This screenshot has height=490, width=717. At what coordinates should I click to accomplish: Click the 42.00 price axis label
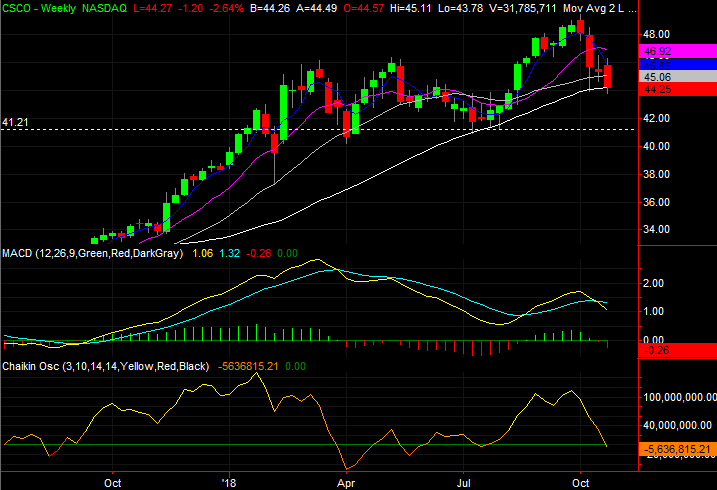[656, 118]
